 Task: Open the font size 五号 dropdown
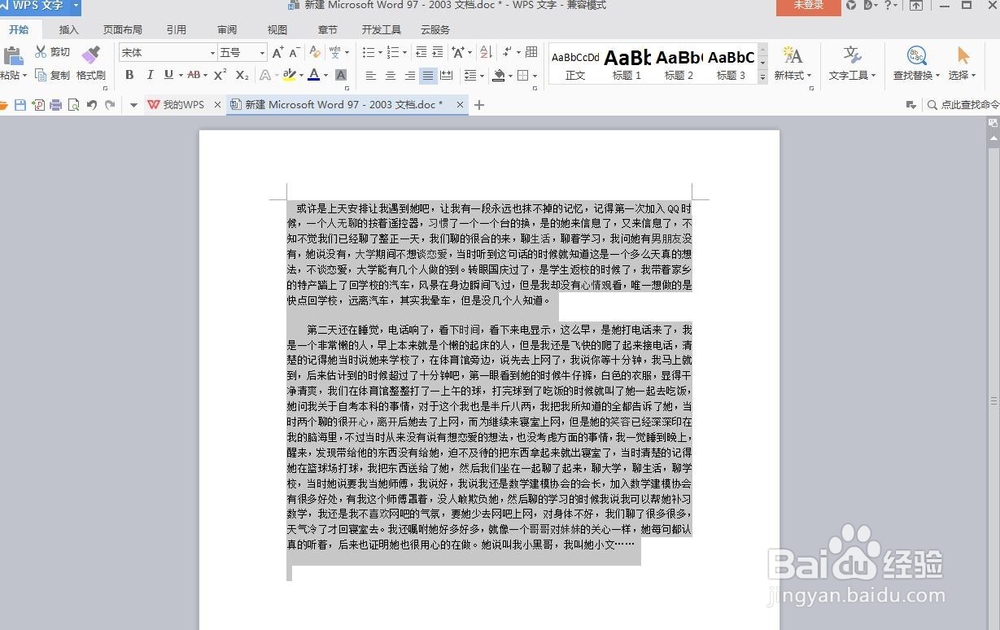click(x=261, y=52)
